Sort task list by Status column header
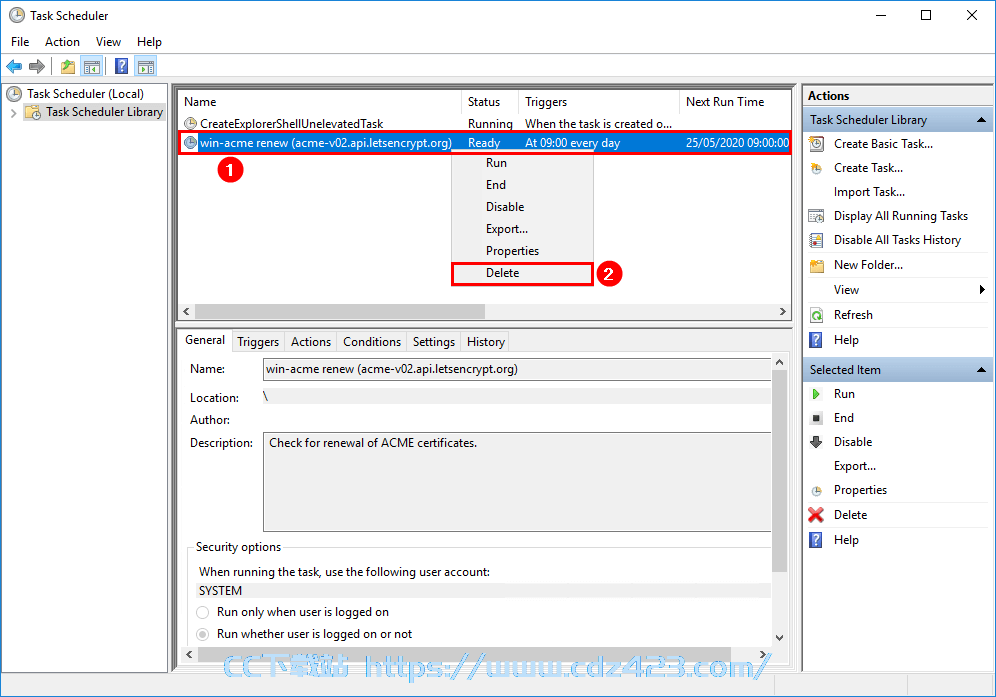The height and width of the screenshot is (697, 996). tap(490, 102)
